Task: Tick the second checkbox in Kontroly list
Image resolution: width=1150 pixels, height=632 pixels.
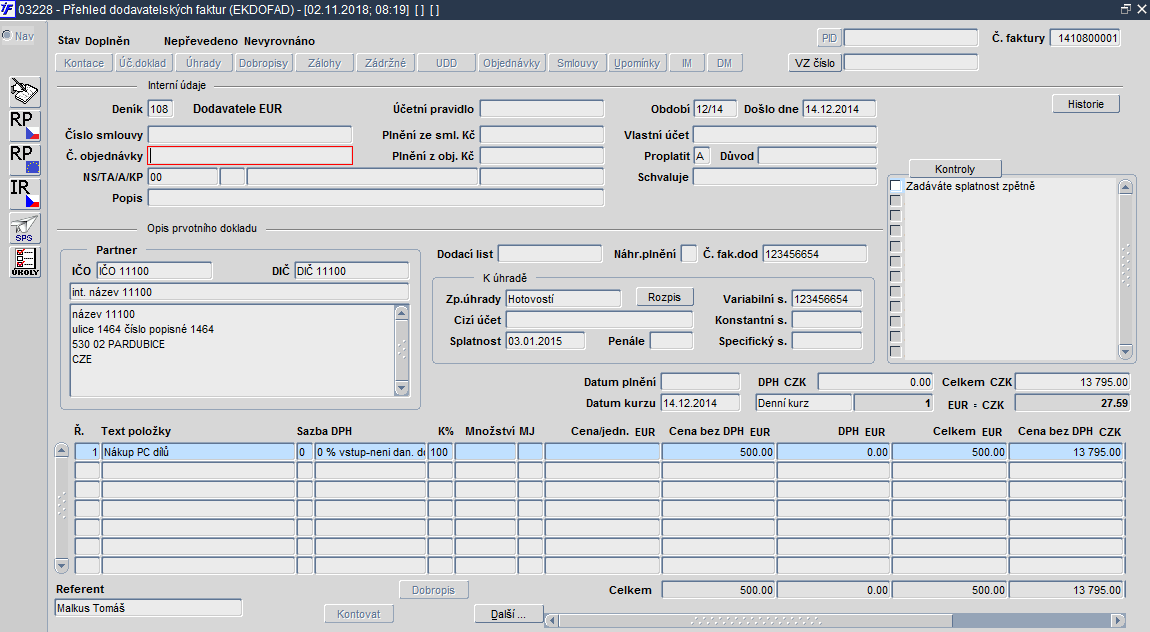Action: [896, 201]
